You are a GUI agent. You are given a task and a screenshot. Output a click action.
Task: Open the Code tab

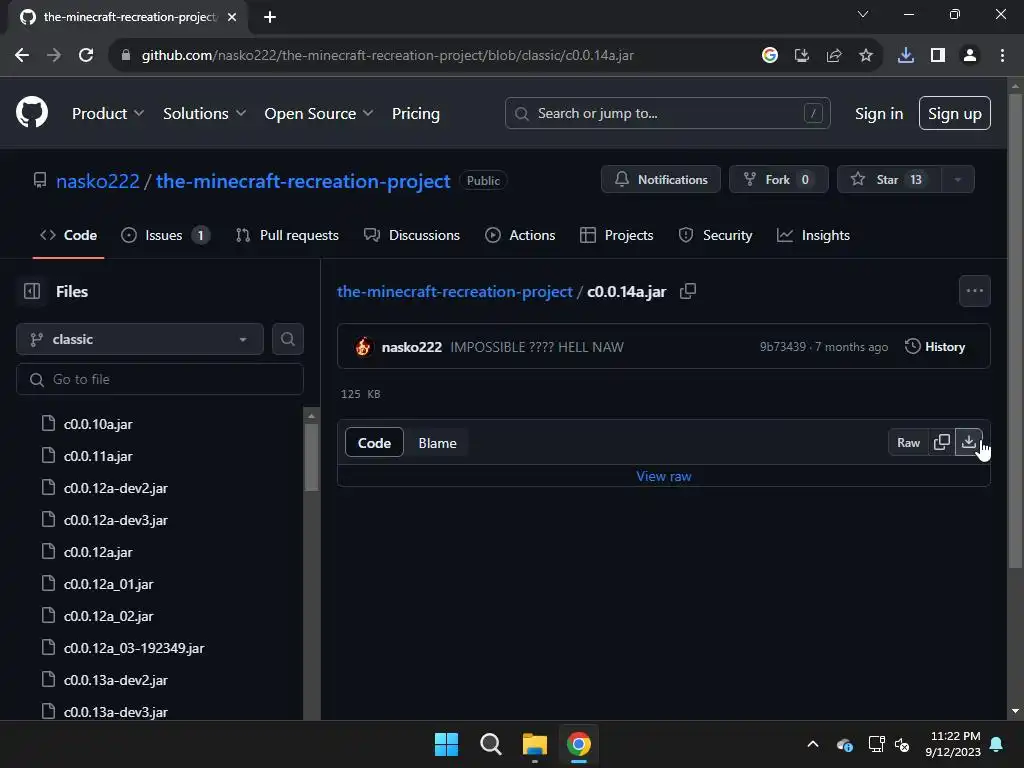point(69,235)
